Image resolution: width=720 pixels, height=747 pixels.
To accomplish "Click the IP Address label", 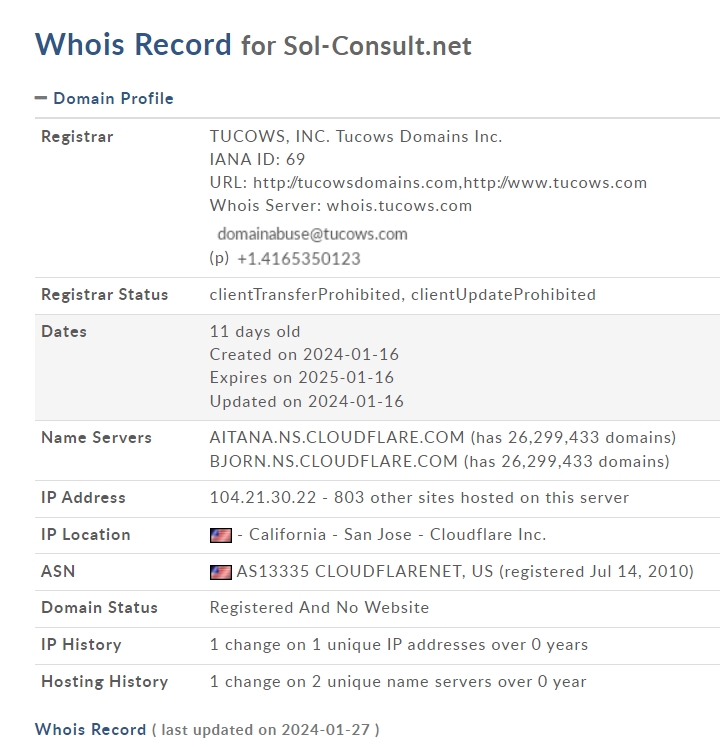I will pyautogui.click(x=83, y=497).
